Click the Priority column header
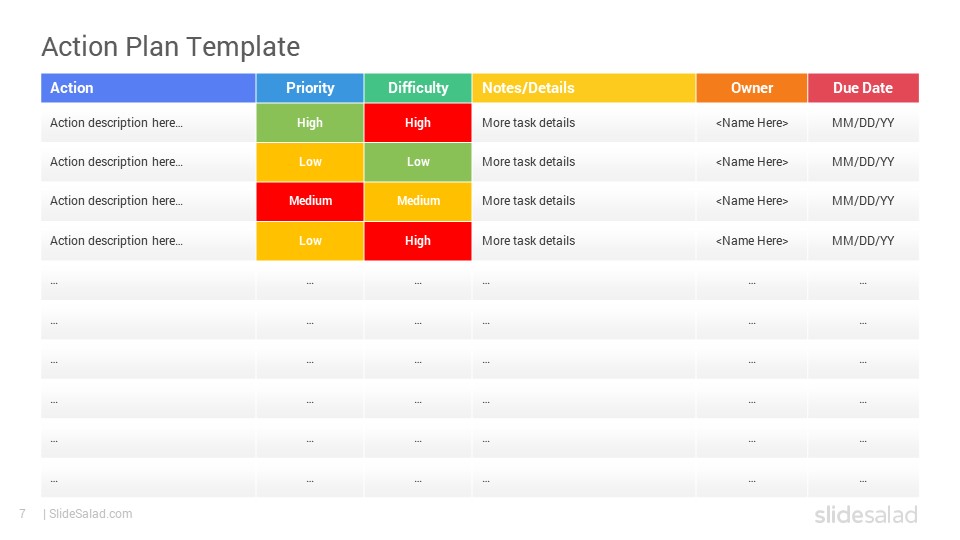This screenshot has height=540, width=960. tap(310, 88)
